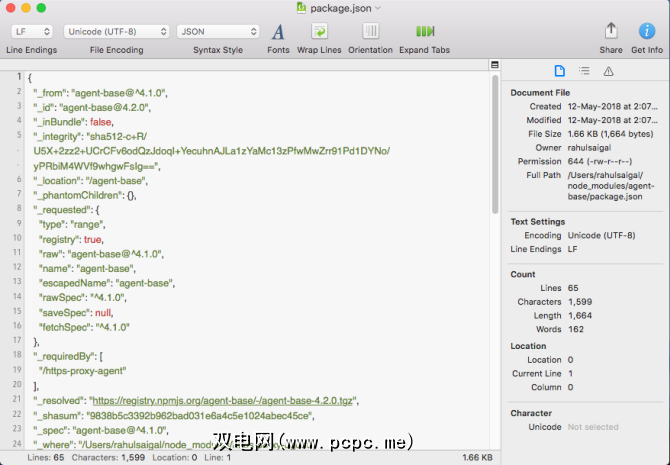Open the JSON syntax style dropdown
Screen dimensions: 670x465
[x=217, y=32]
